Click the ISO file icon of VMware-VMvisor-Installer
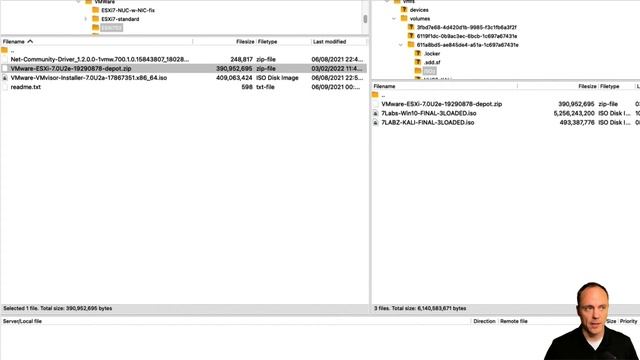 click(4, 78)
